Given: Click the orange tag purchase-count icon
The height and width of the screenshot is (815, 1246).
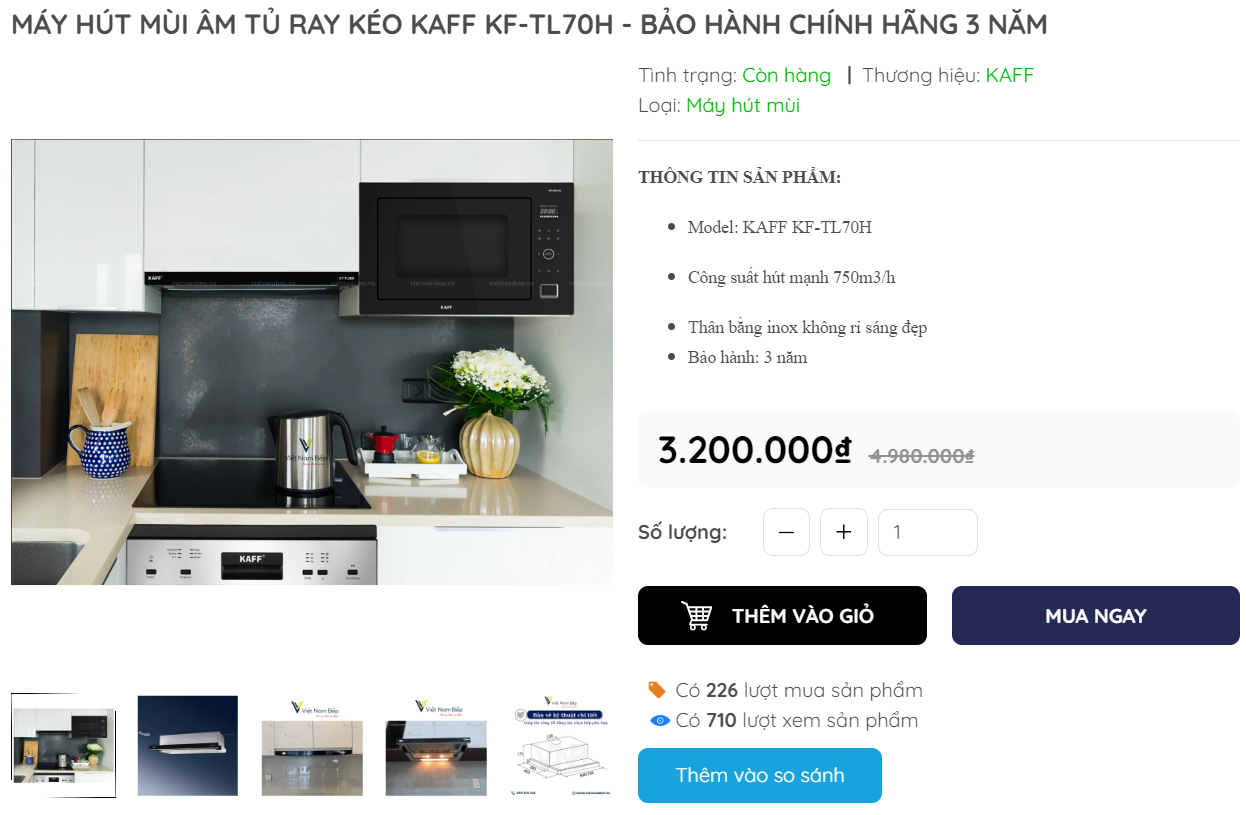Looking at the screenshot, I should tap(657, 690).
